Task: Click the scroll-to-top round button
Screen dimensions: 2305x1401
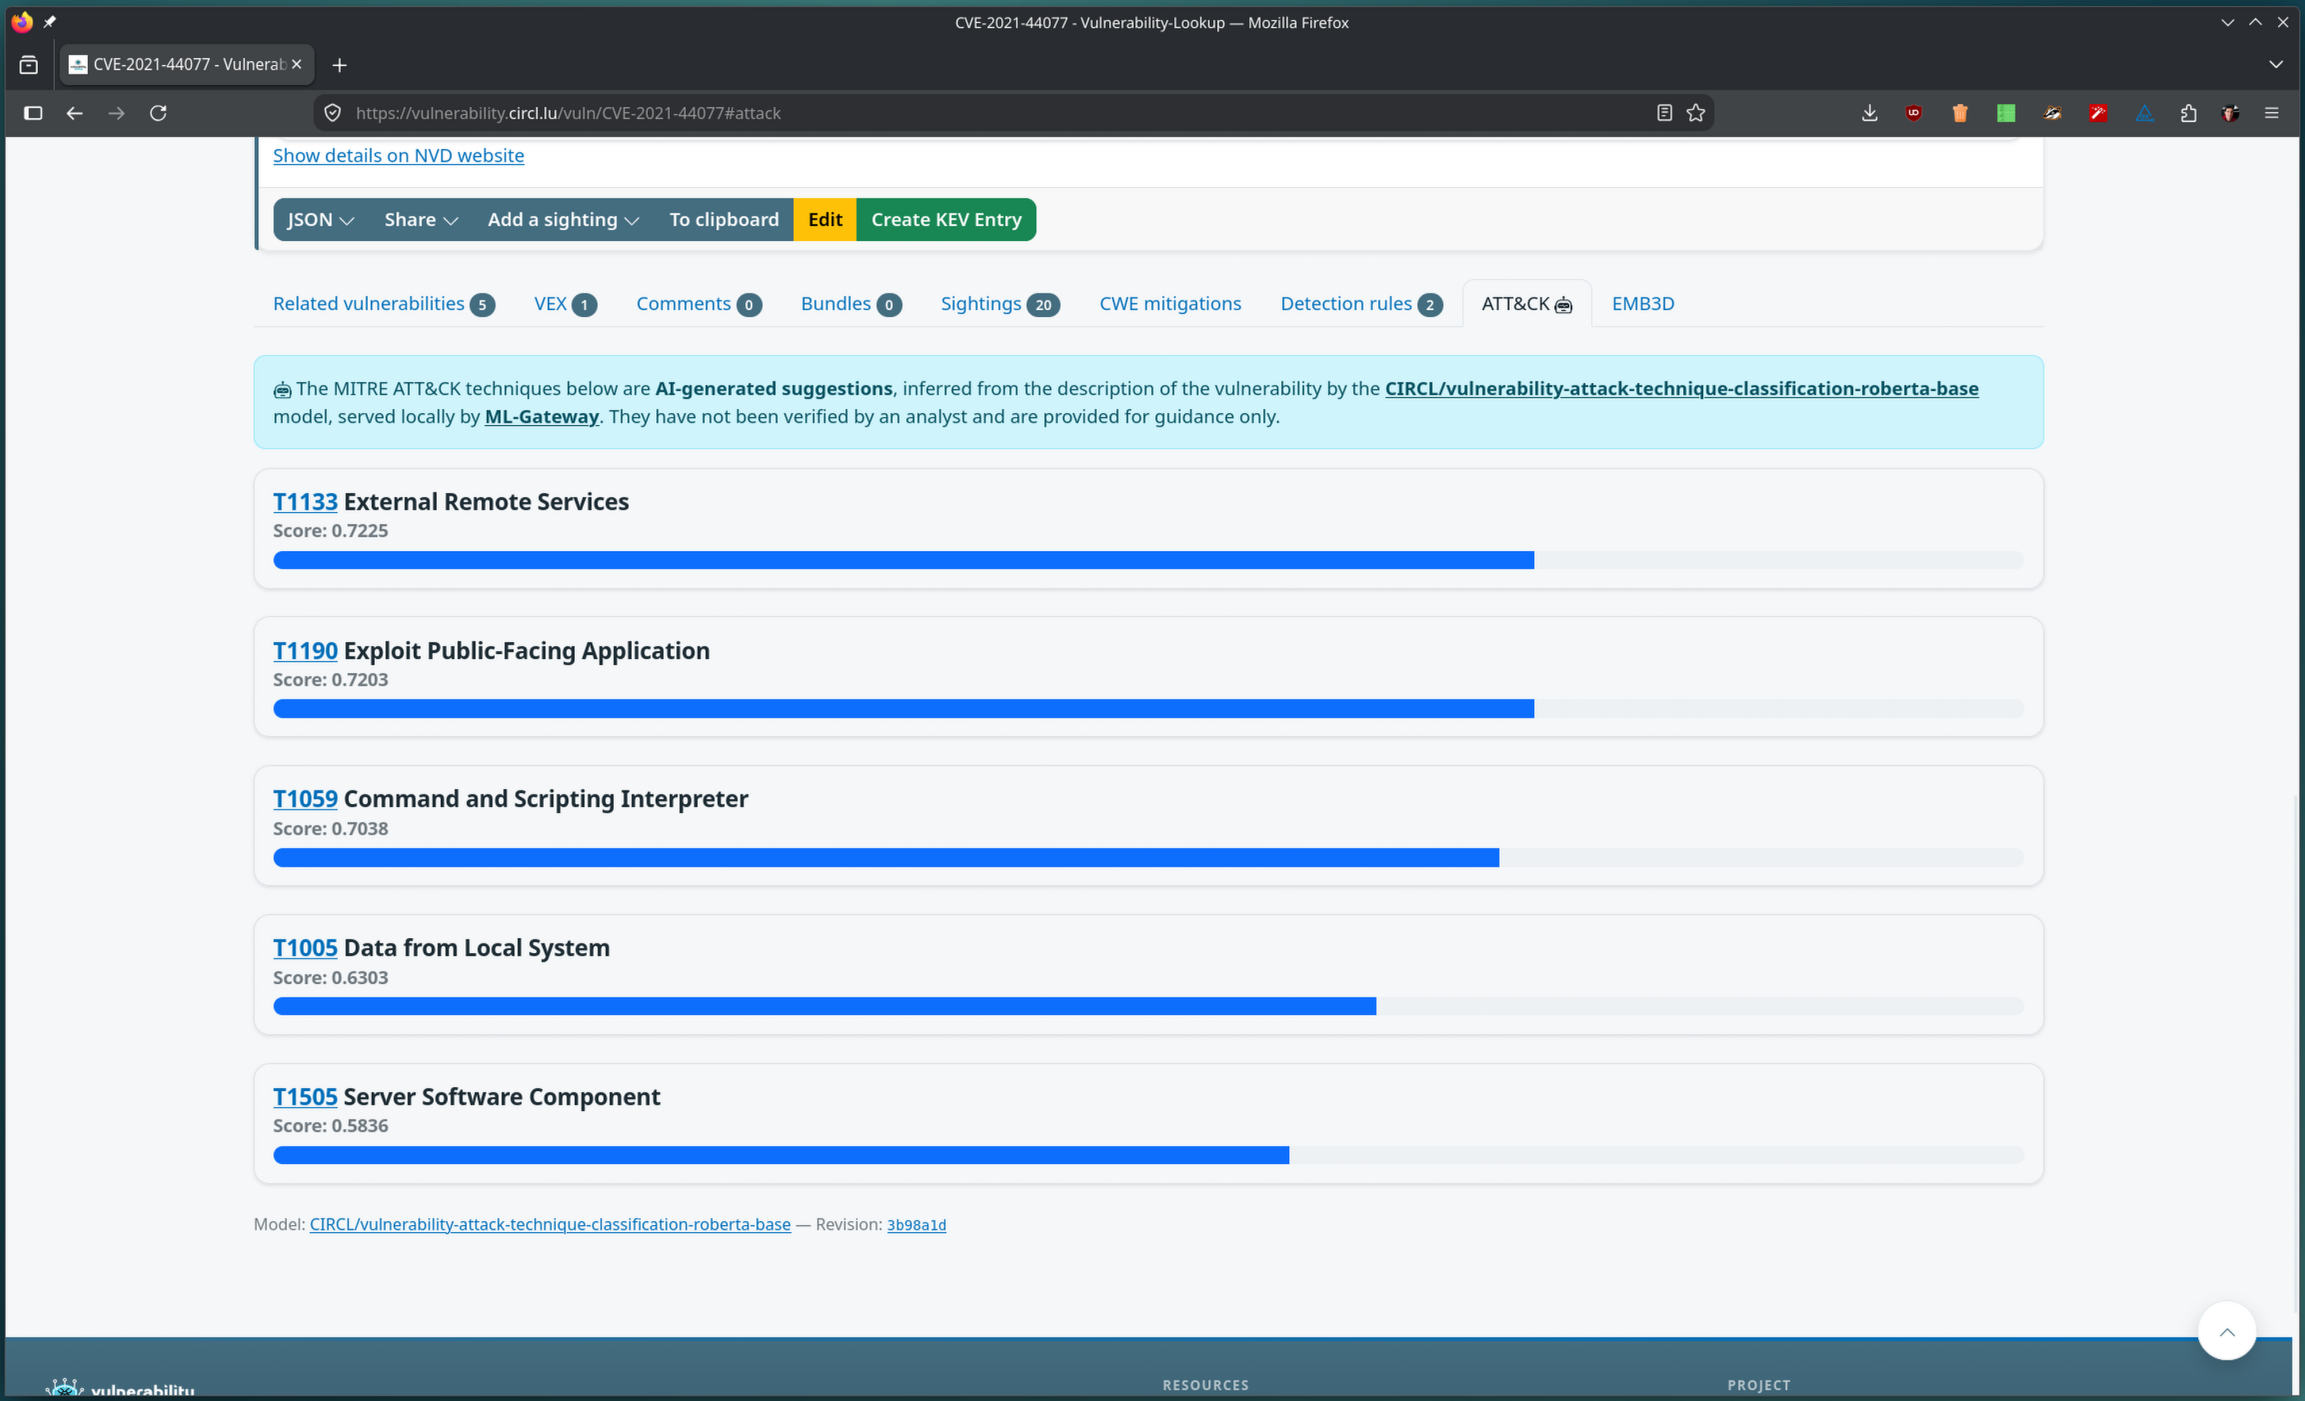Action: tap(2226, 1331)
